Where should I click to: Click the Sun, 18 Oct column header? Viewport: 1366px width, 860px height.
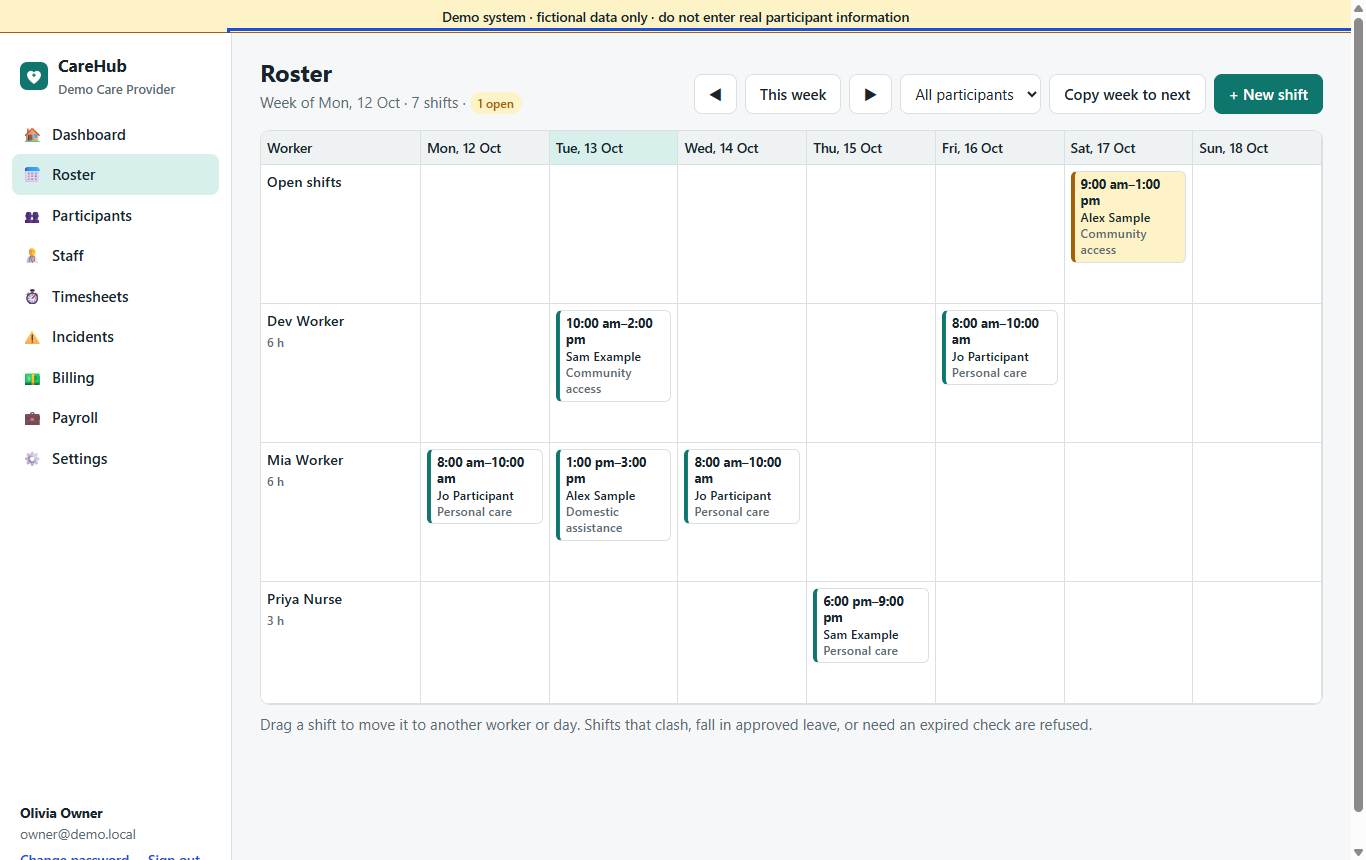[1257, 148]
